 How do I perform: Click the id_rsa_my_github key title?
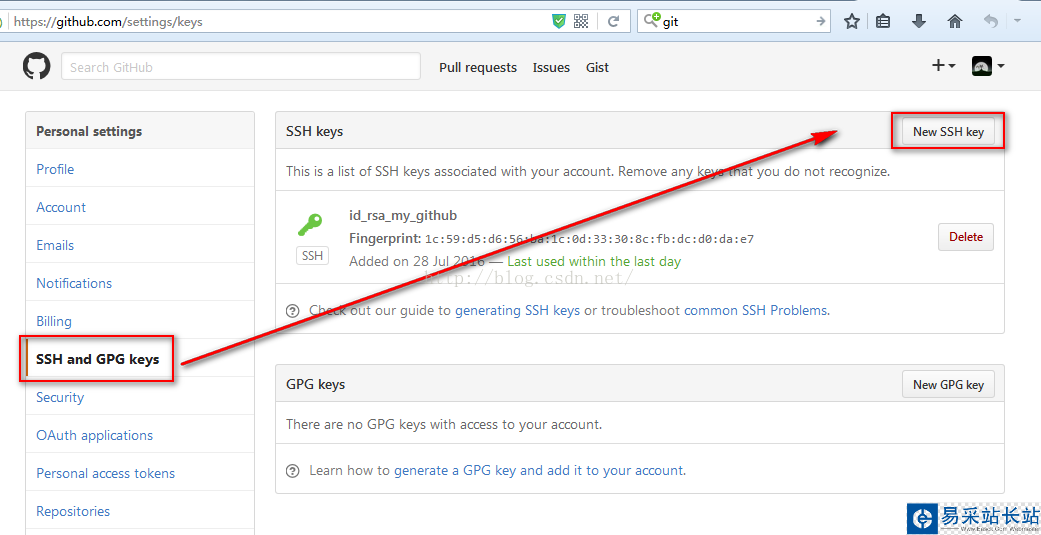403,216
